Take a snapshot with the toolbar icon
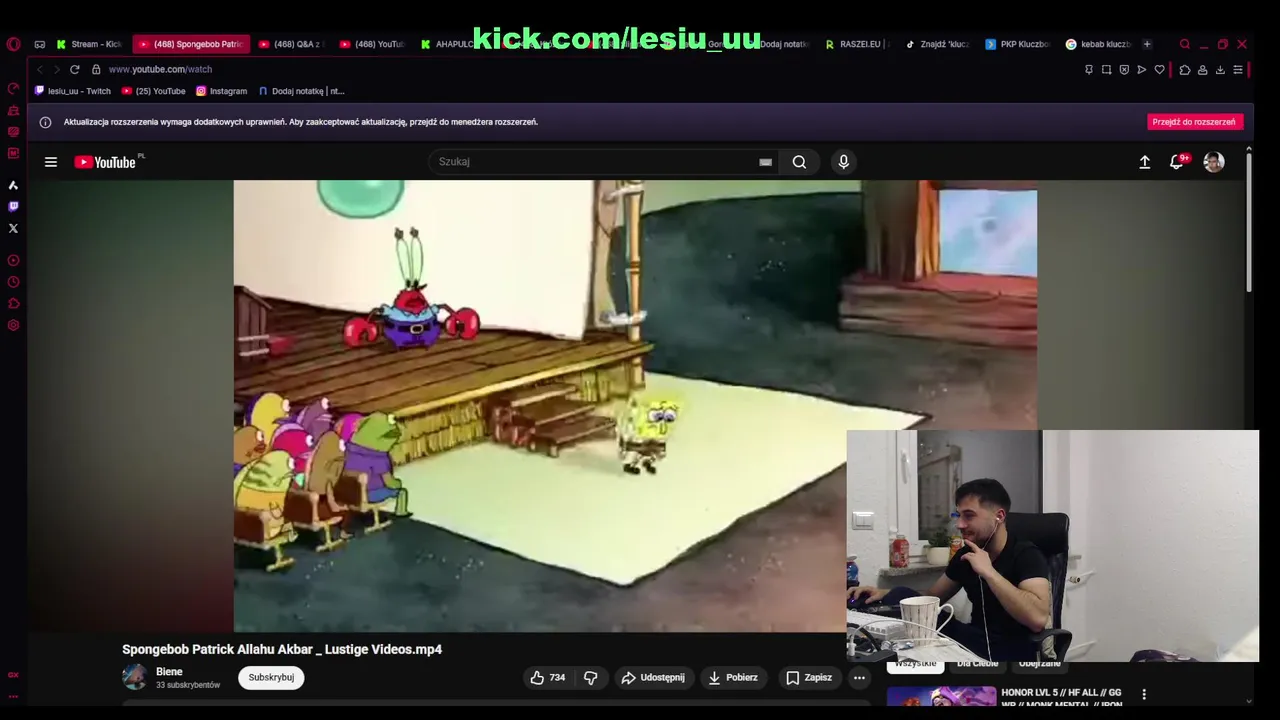This screenshot has height=720, width=1280. click(x=1106, y=69)
